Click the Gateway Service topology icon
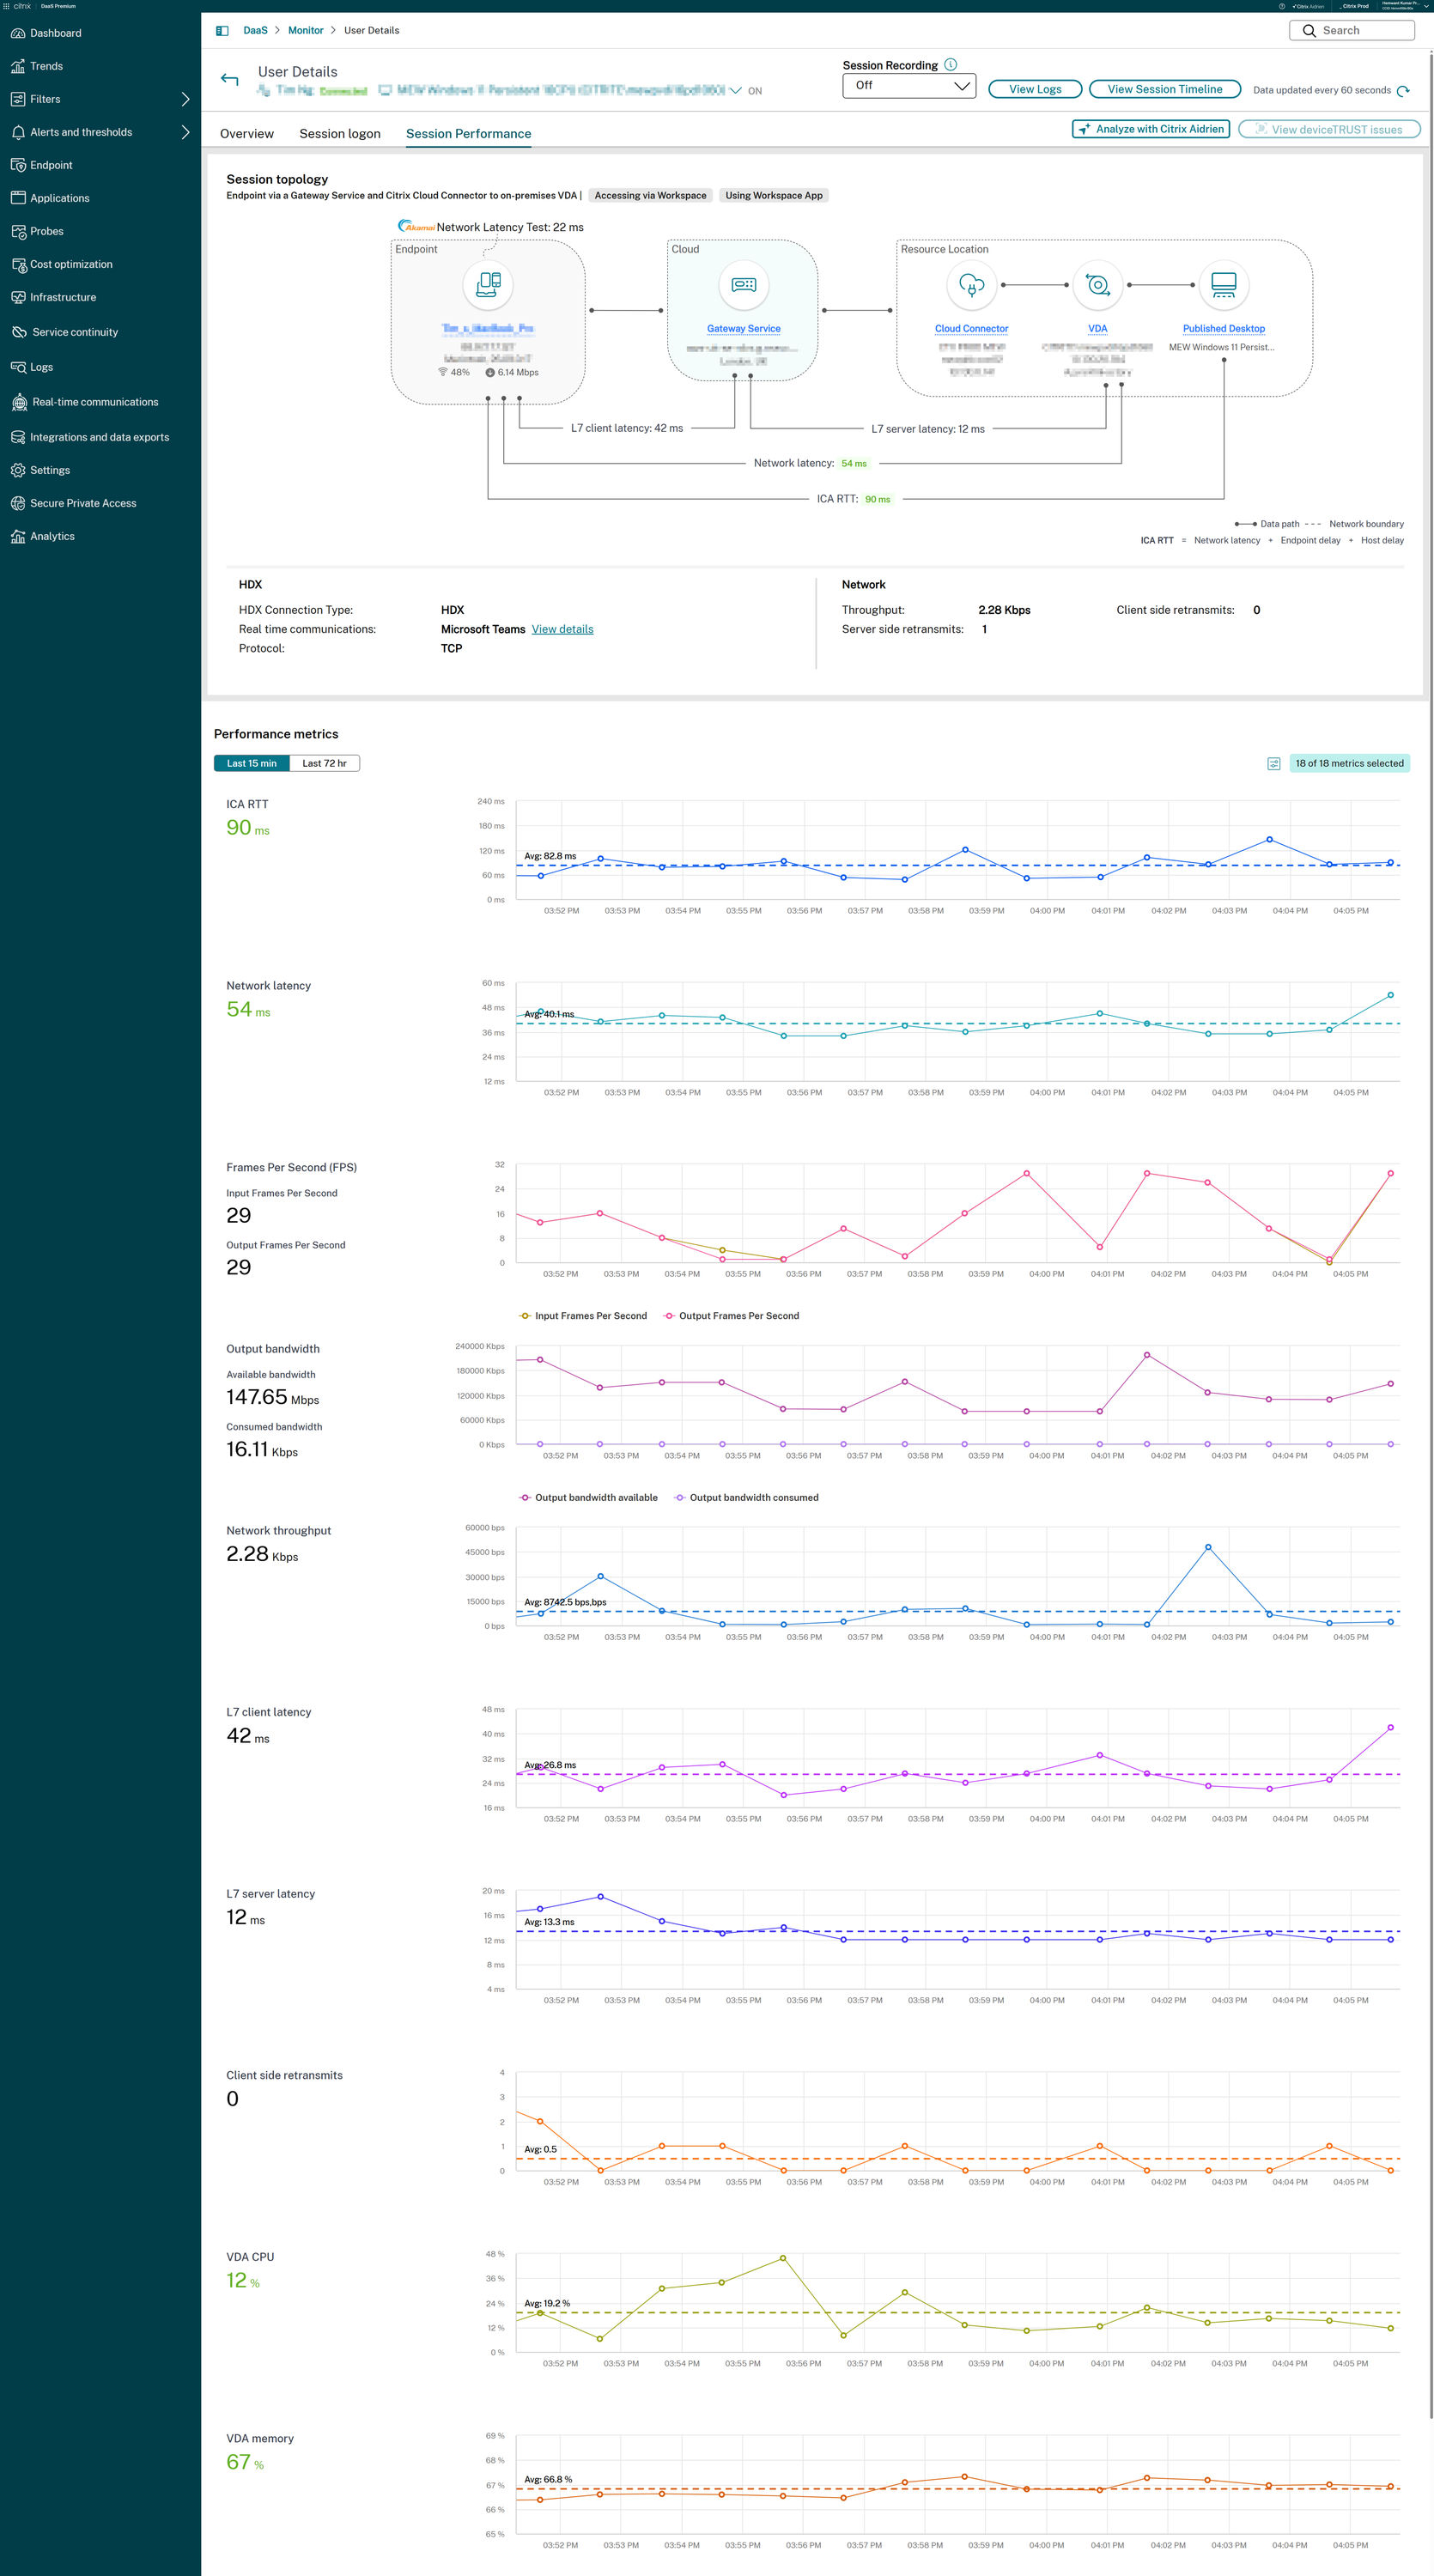Screen dimensions: 1434x2576 (744, 285)
